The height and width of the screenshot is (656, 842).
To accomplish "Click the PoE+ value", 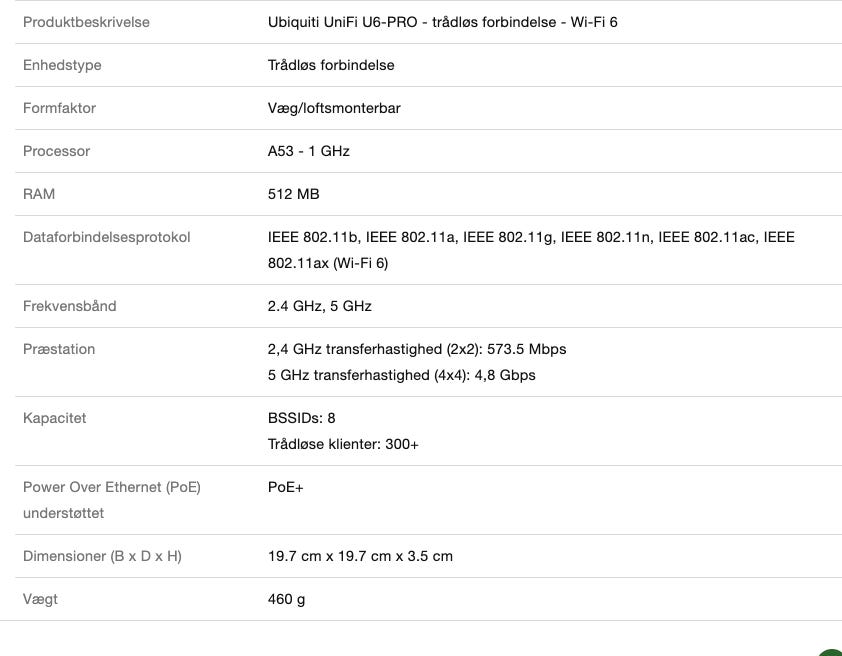I will coord(285,487).
